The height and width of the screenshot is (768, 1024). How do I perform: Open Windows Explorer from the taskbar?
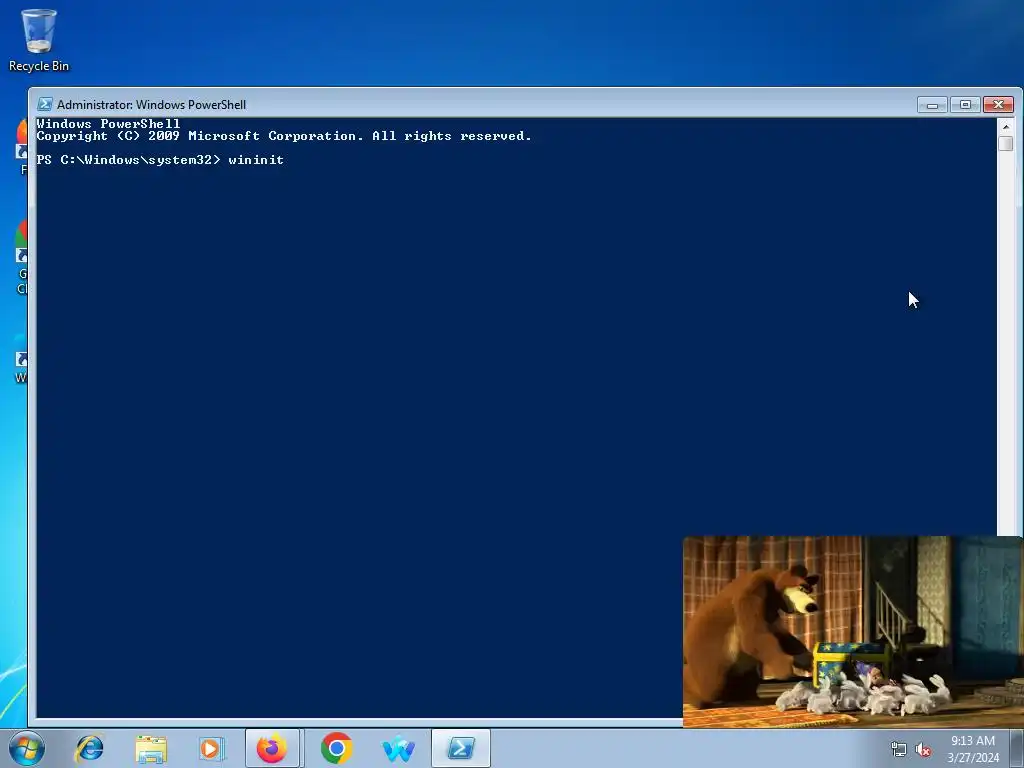pyautogui.click(x=151, y=748)
